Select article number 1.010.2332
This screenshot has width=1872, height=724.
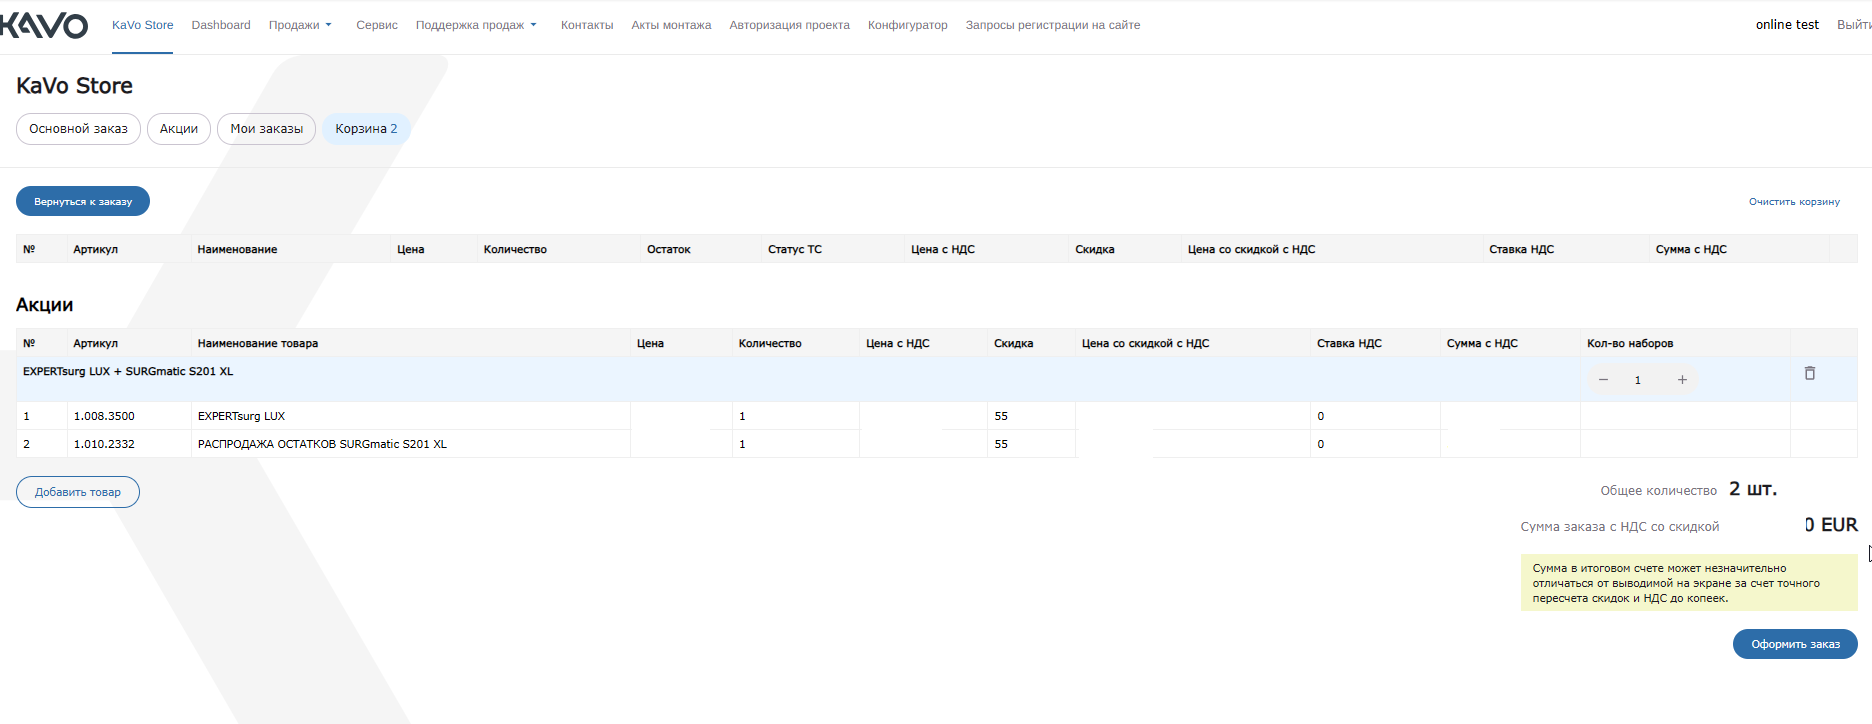[x=104, y=444]
